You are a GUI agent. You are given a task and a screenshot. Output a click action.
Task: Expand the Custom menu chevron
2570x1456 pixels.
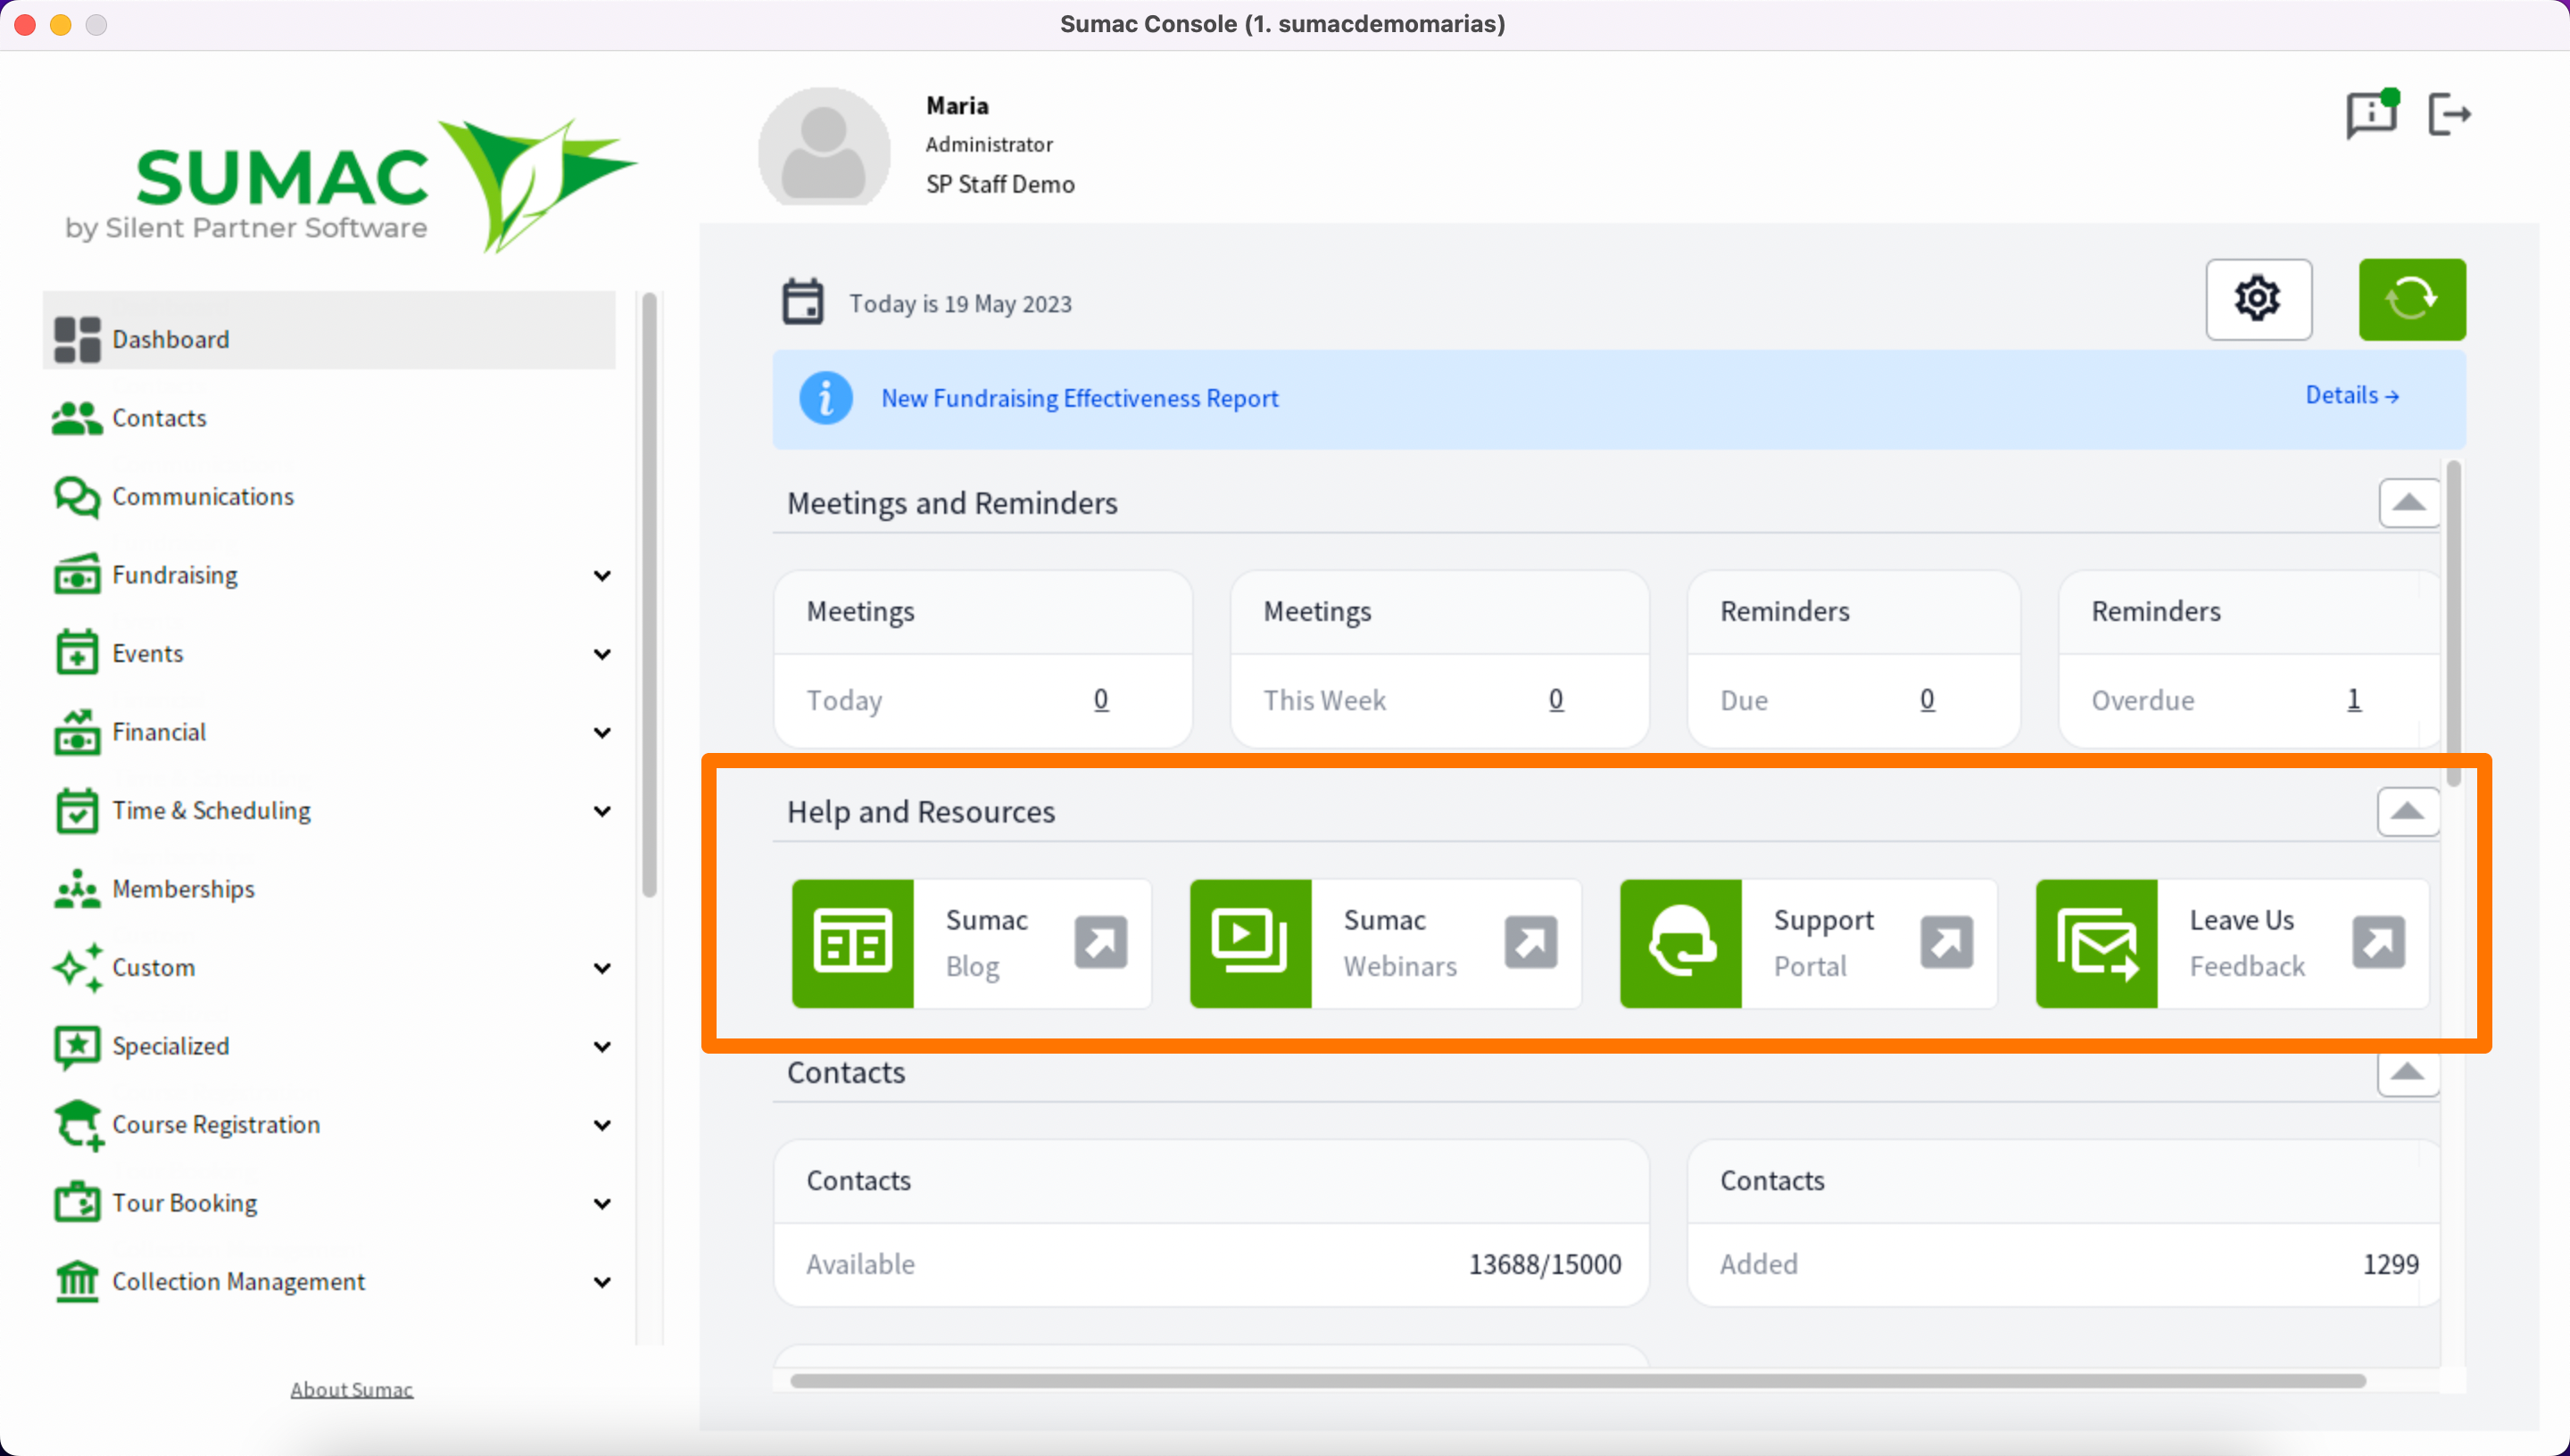[x=602, y=968]
